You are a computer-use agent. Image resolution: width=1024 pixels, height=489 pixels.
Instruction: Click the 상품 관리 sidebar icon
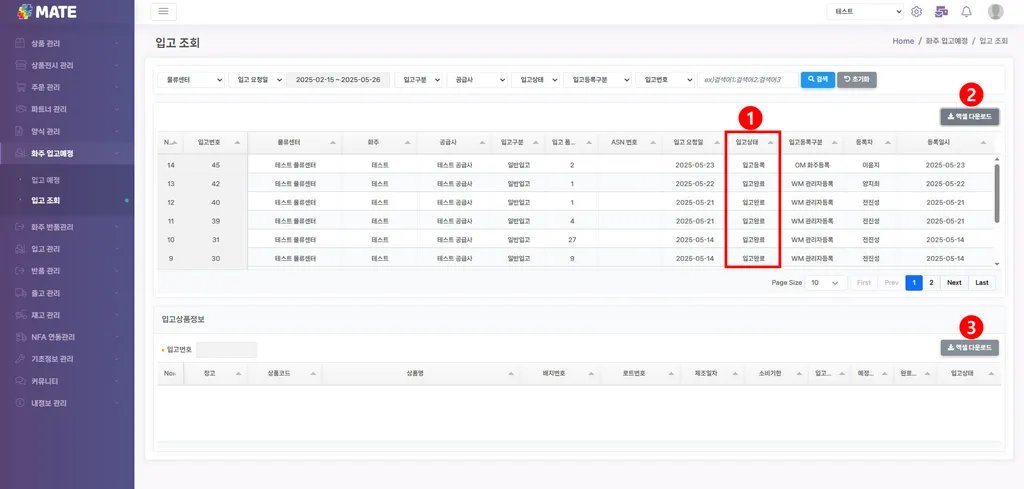coord(21,44)
